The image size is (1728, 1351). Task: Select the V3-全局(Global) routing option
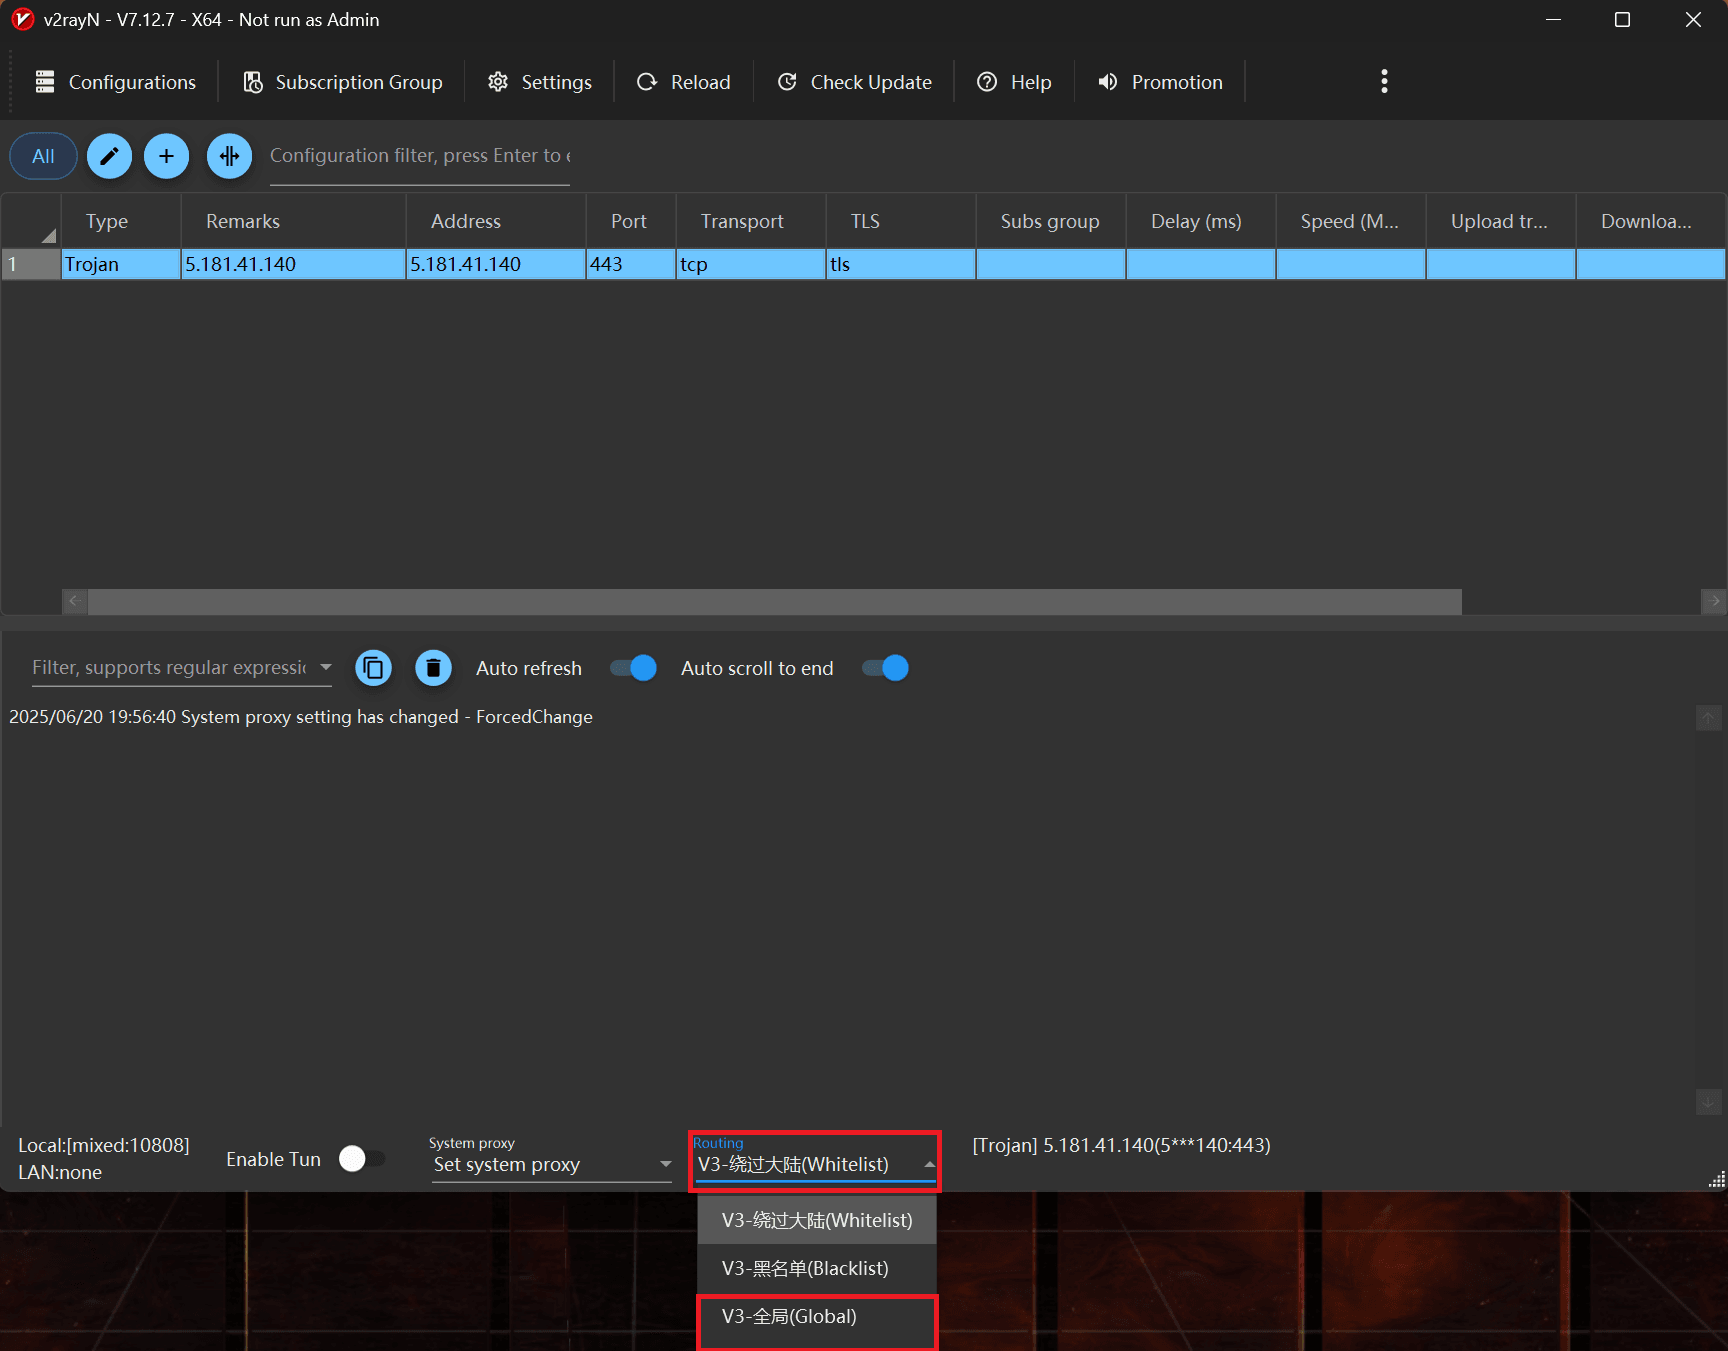click(x=788, y=1317)
